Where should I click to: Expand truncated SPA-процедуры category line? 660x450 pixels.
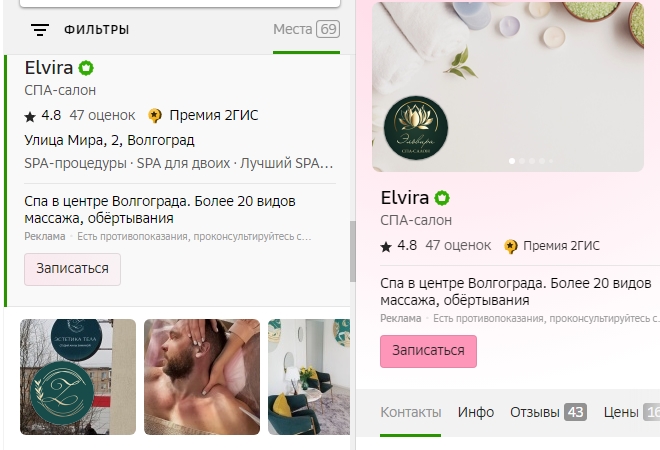(x=178, y=163)
